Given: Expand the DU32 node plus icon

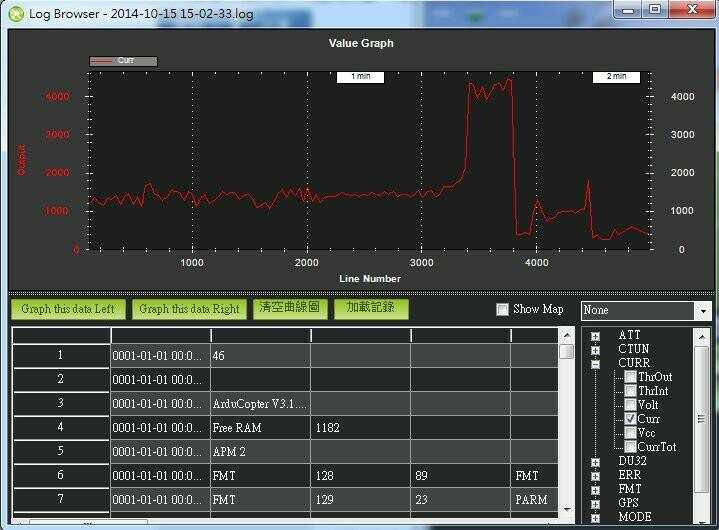Looking at the screenshot, I should pyautogui.click(x=596, y=462).
